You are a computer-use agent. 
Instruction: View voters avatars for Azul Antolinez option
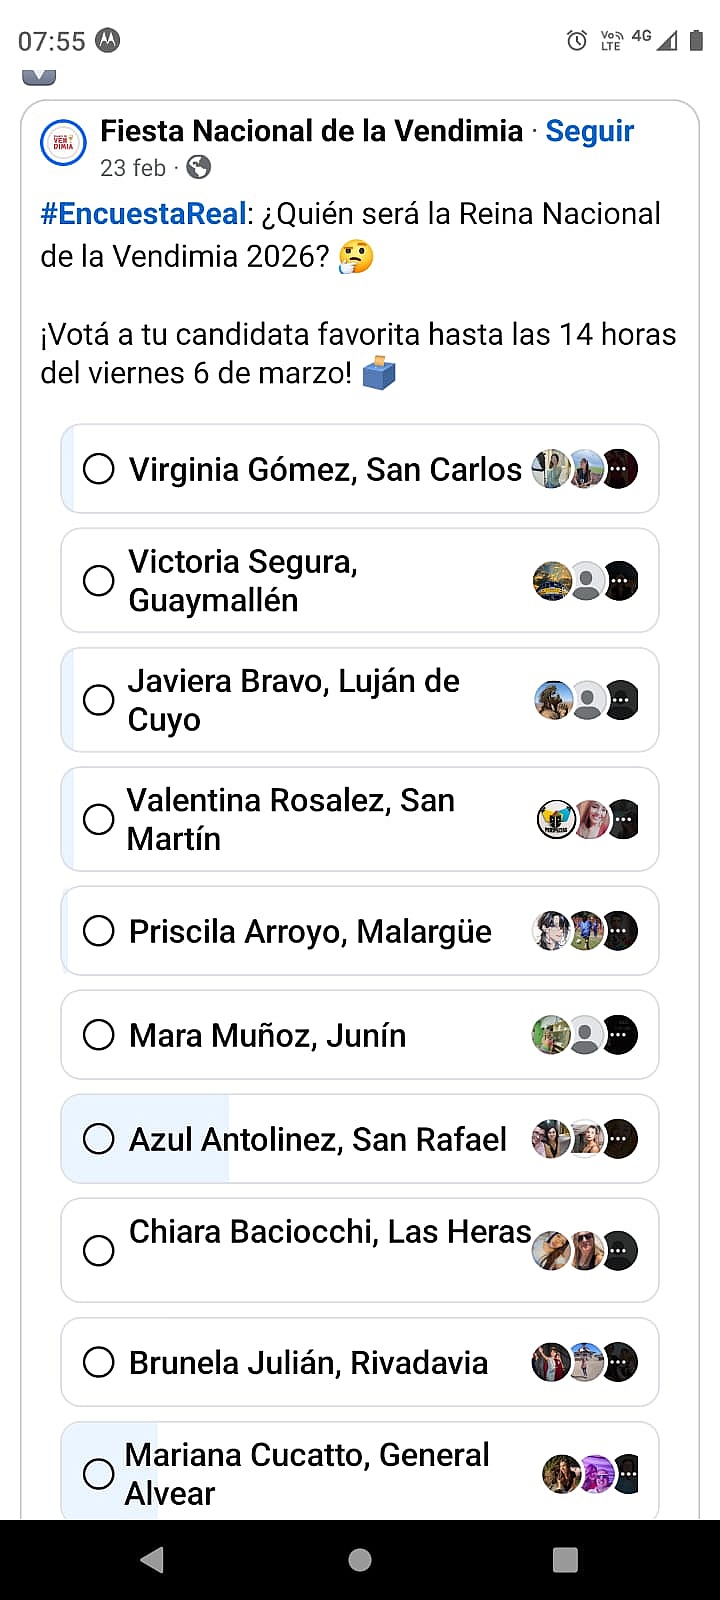point(585,1139)
